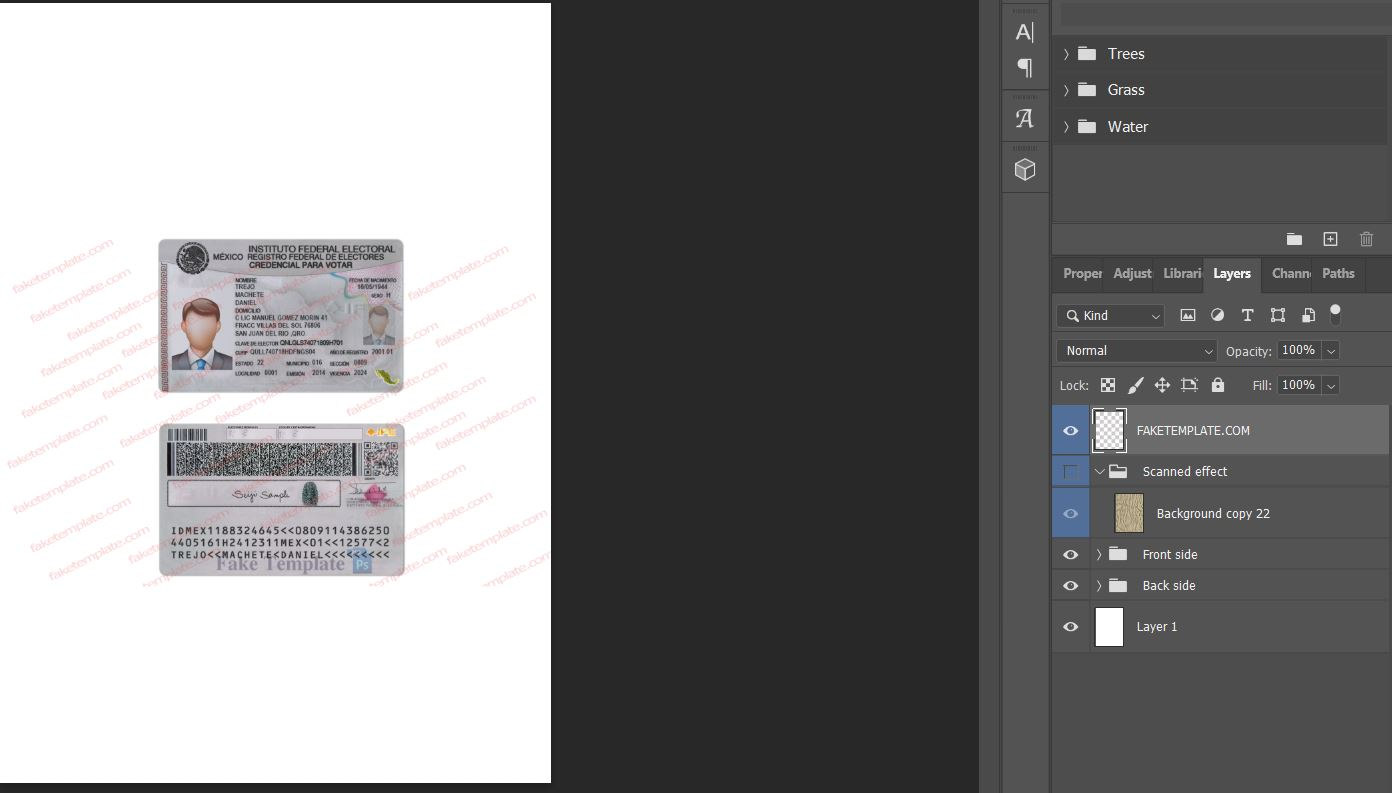Open the Character panel icon
Viewport: 1392px width, 793px height.
click(x=1025, y=32)
